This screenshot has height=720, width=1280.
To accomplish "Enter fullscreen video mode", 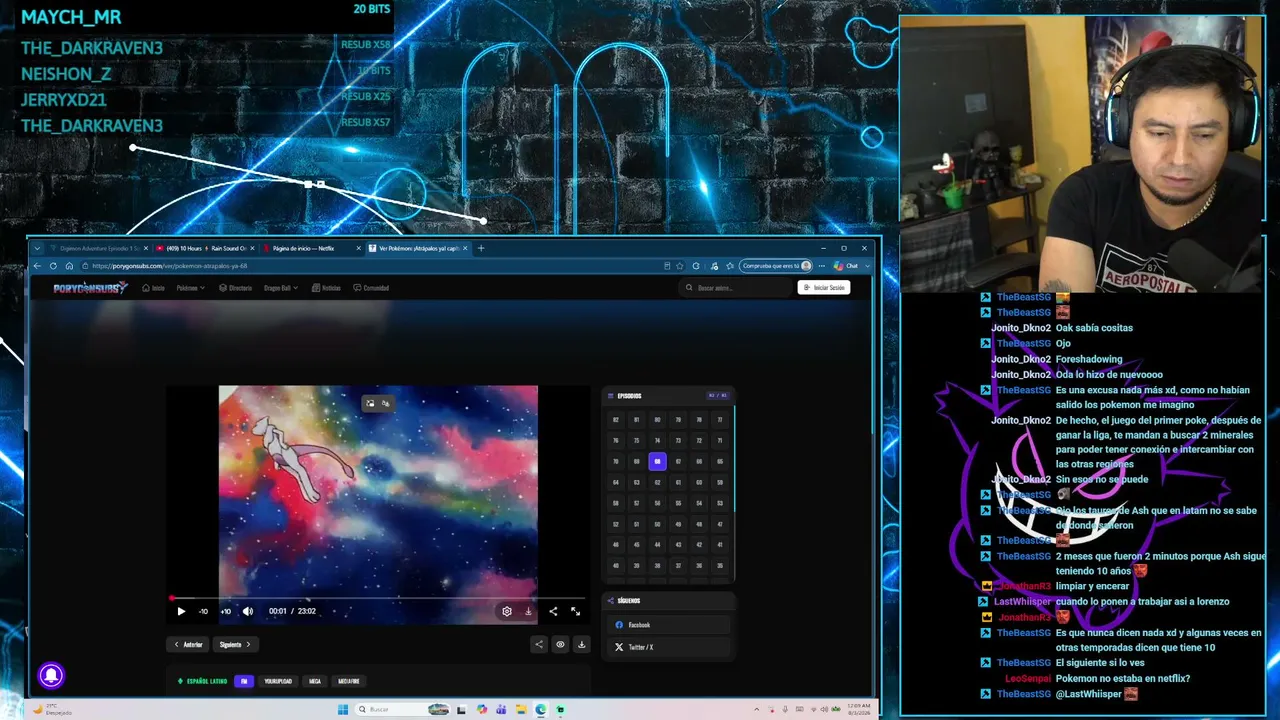I will tap(575, 611).
